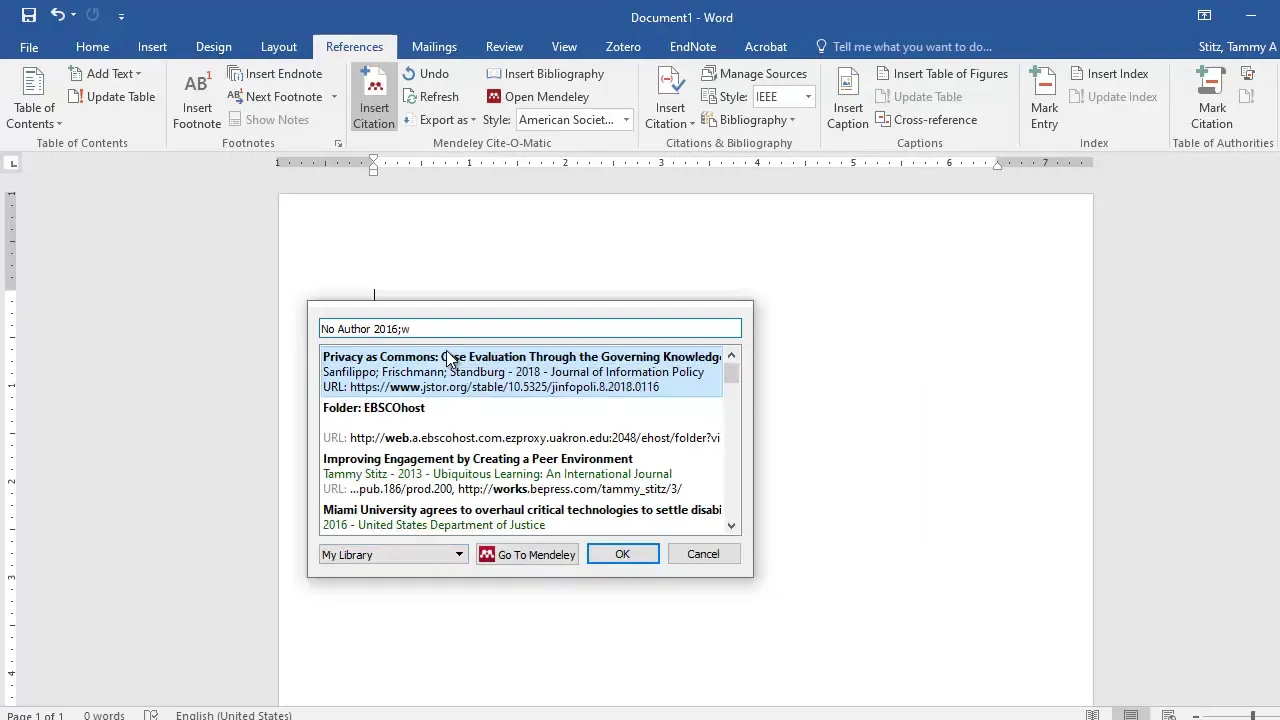The height and width of the screenshot is (720, 1280).
Task: Open the Zotero ribbon tab
Action: (x=623, y=47)
